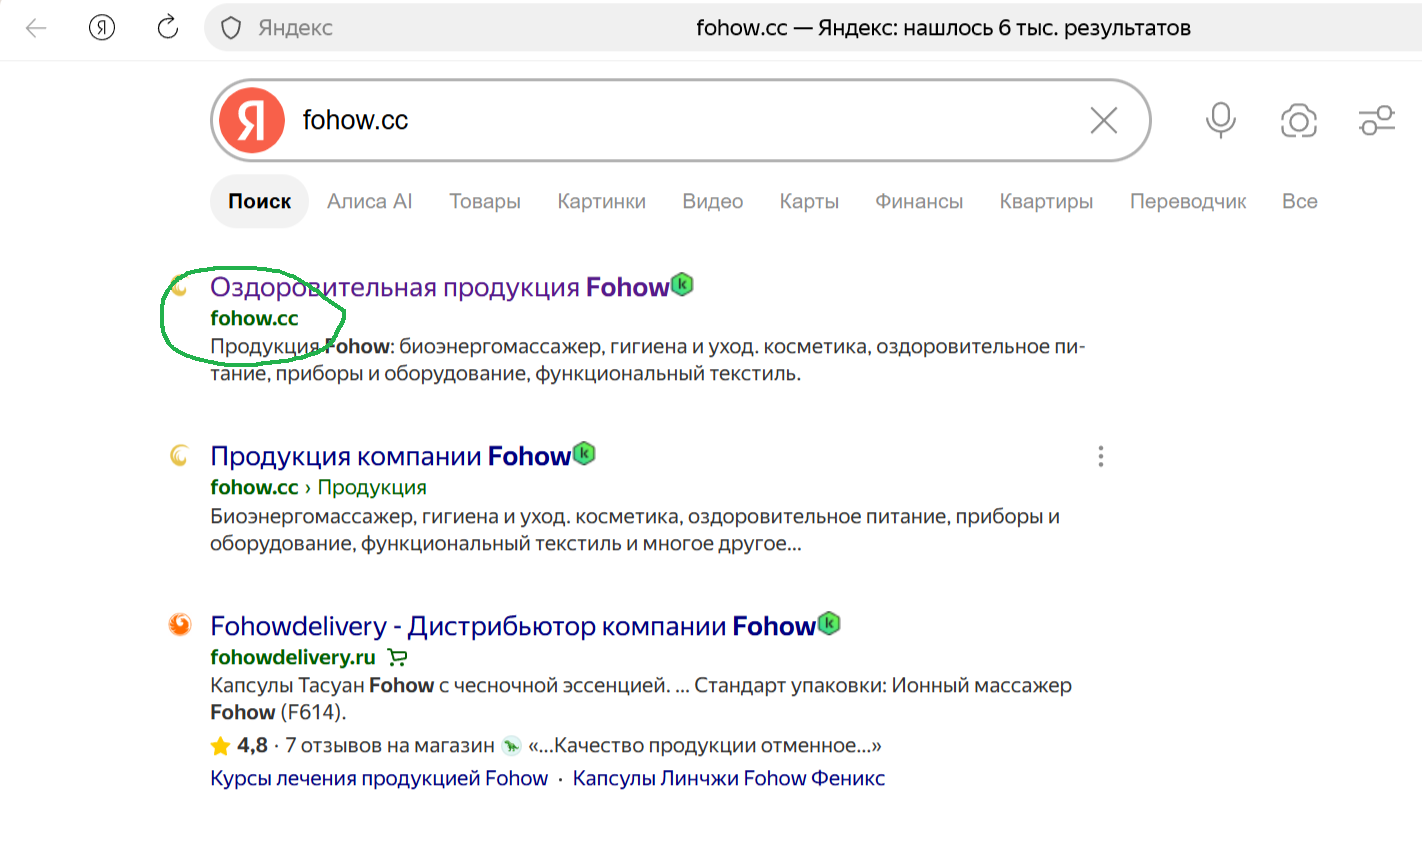Screen dimensions: 1422x843
Task: Click the yellow rating star next to 4,8
Action: coord(220,746)
